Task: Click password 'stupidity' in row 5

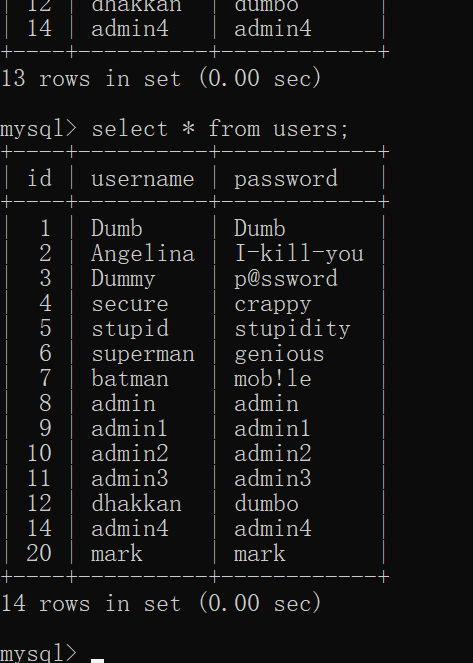Action: pos(292,329)
